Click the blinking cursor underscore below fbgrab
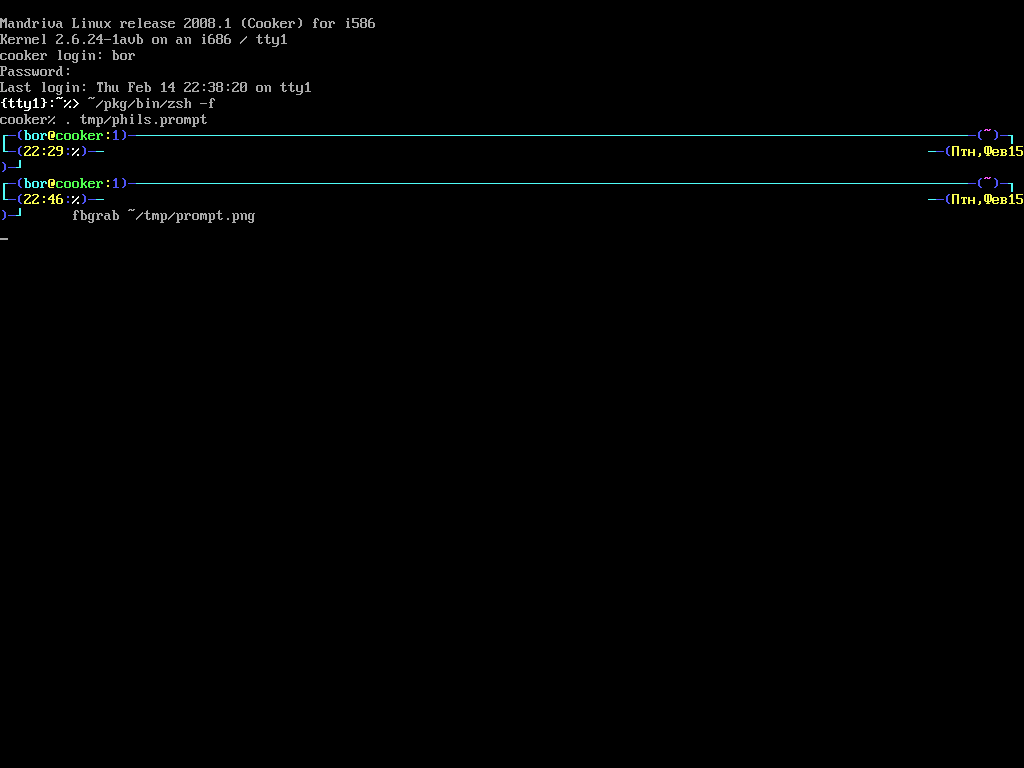Viewport: 1024px width, 768px height. click(4, 238)
